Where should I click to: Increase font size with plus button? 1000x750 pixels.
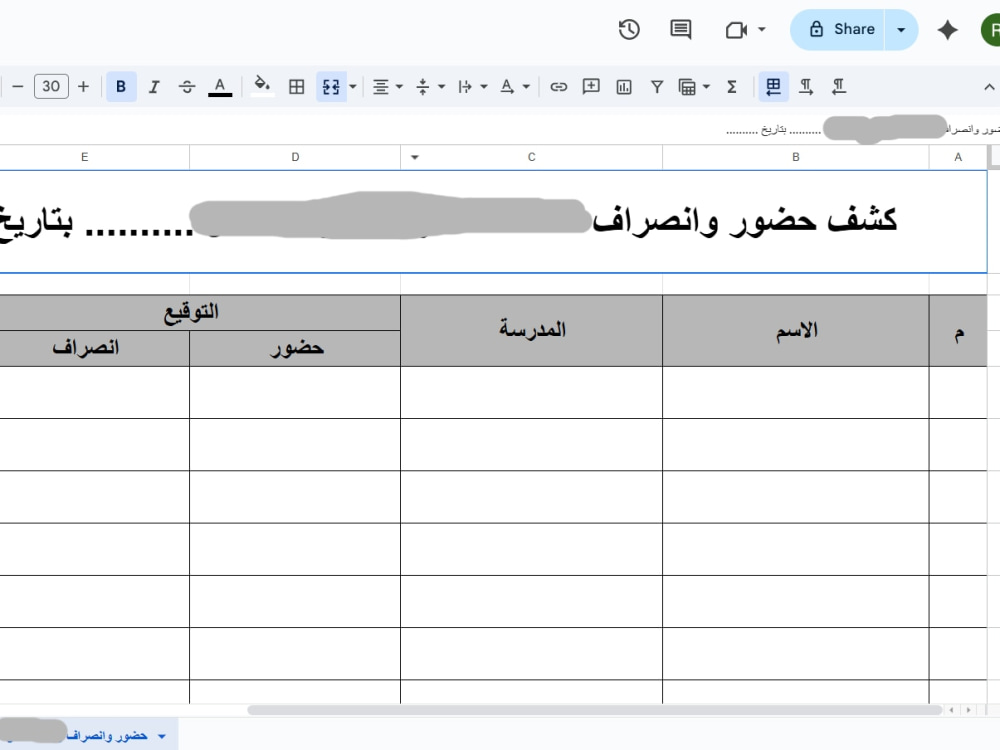coord(84,86)
